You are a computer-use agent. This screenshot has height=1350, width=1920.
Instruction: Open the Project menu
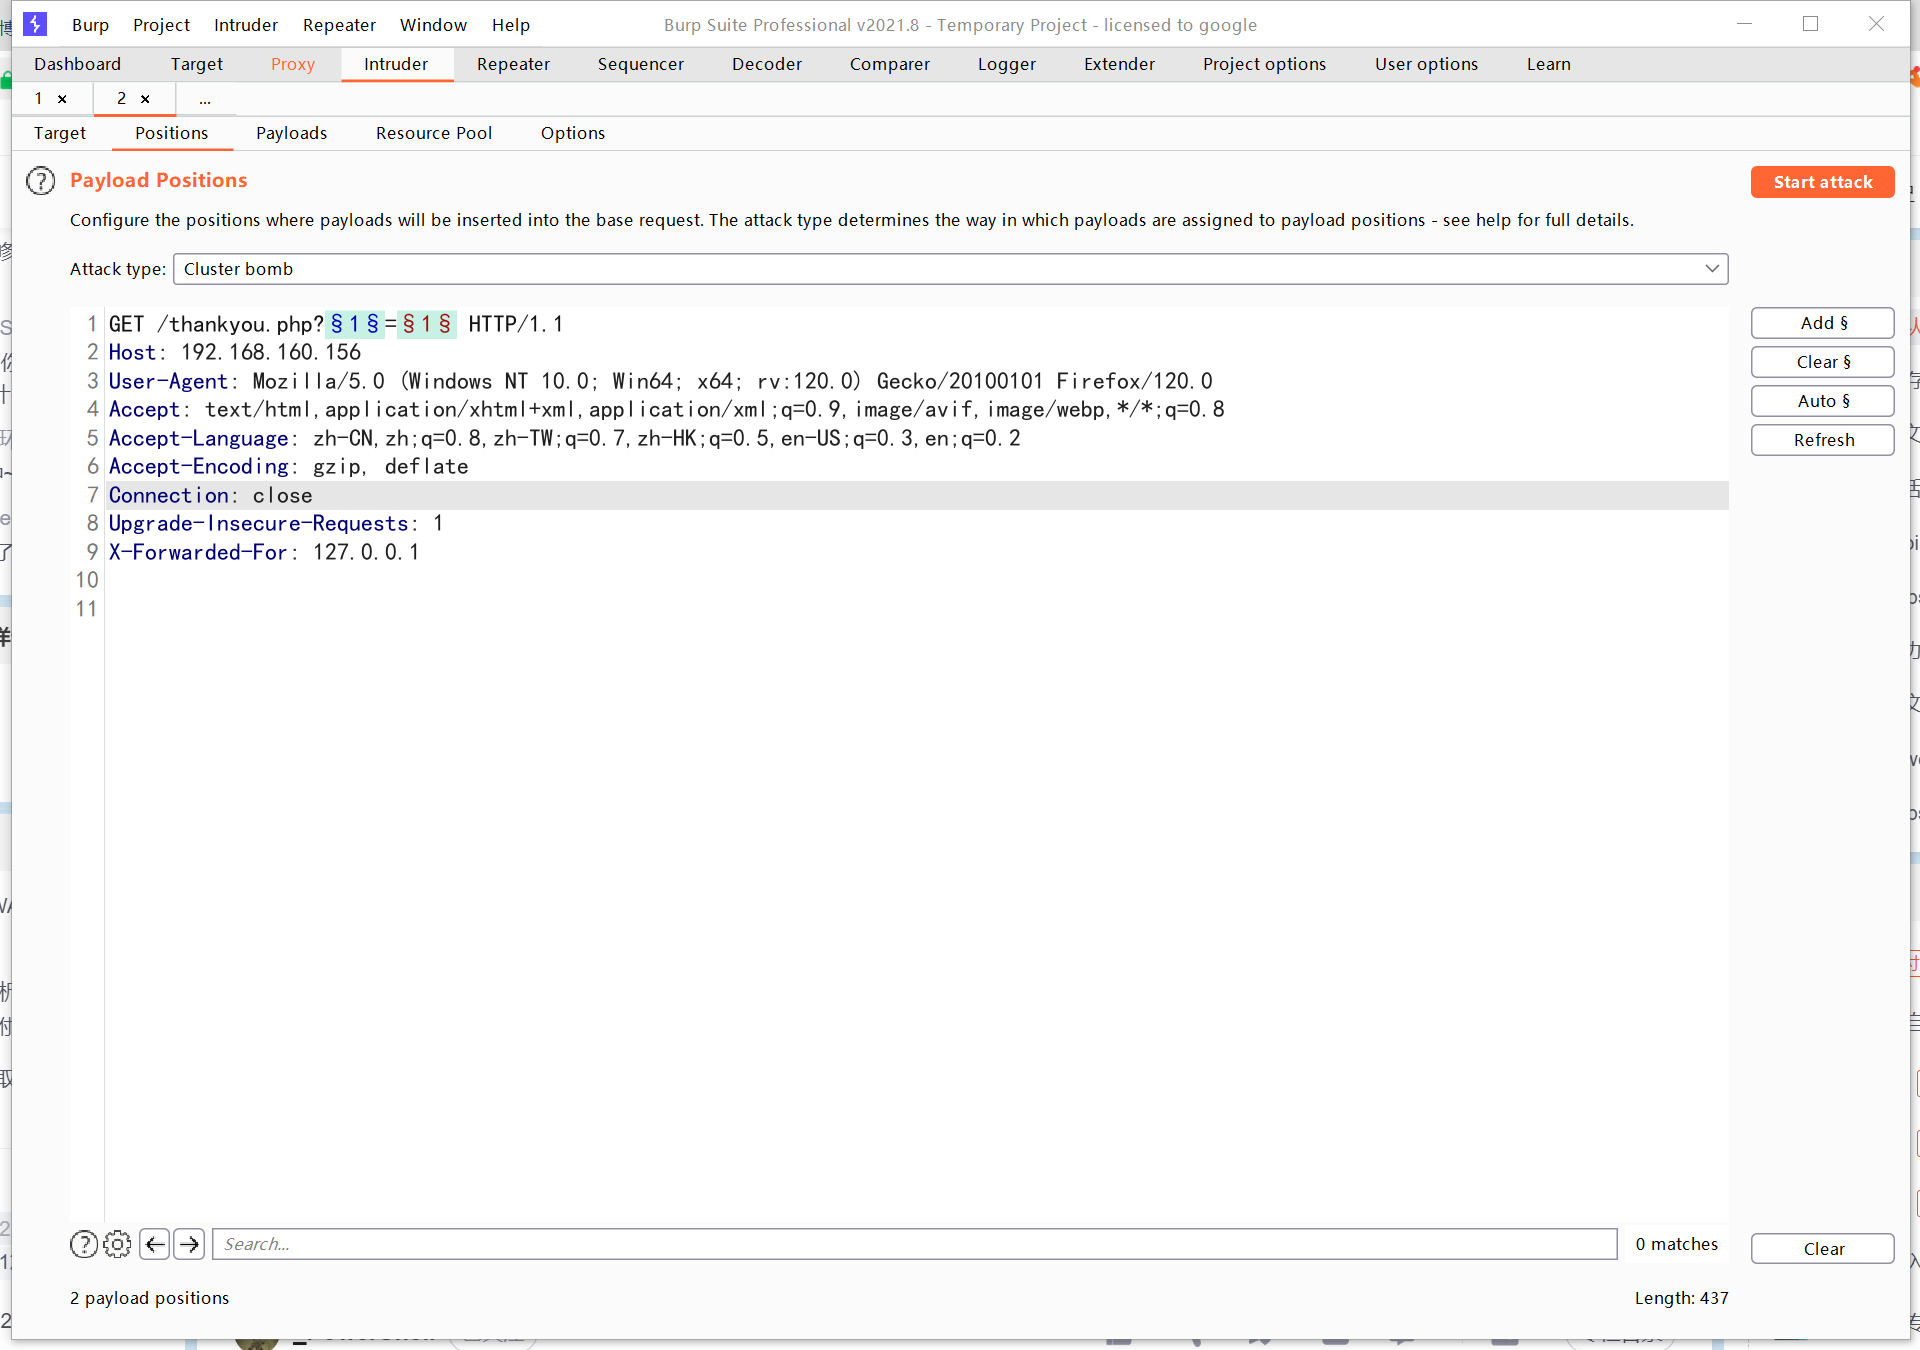point(161,25)
